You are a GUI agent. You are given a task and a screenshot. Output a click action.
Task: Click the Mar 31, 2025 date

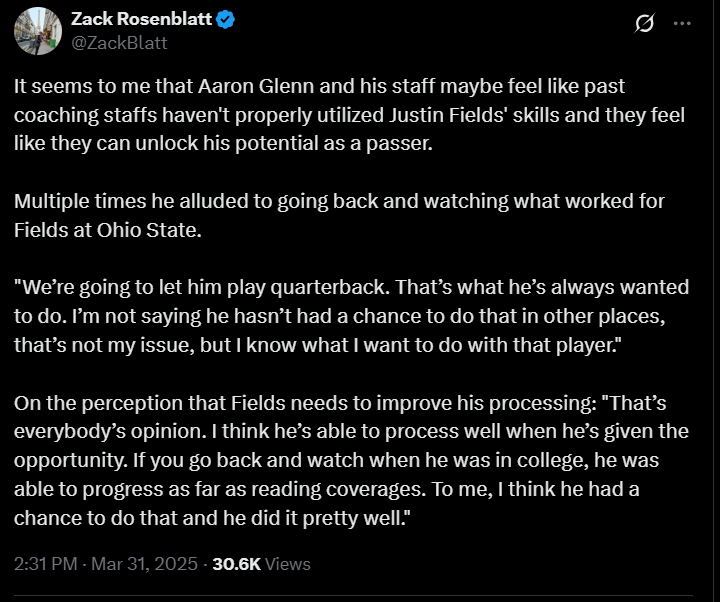pos(144,564)
